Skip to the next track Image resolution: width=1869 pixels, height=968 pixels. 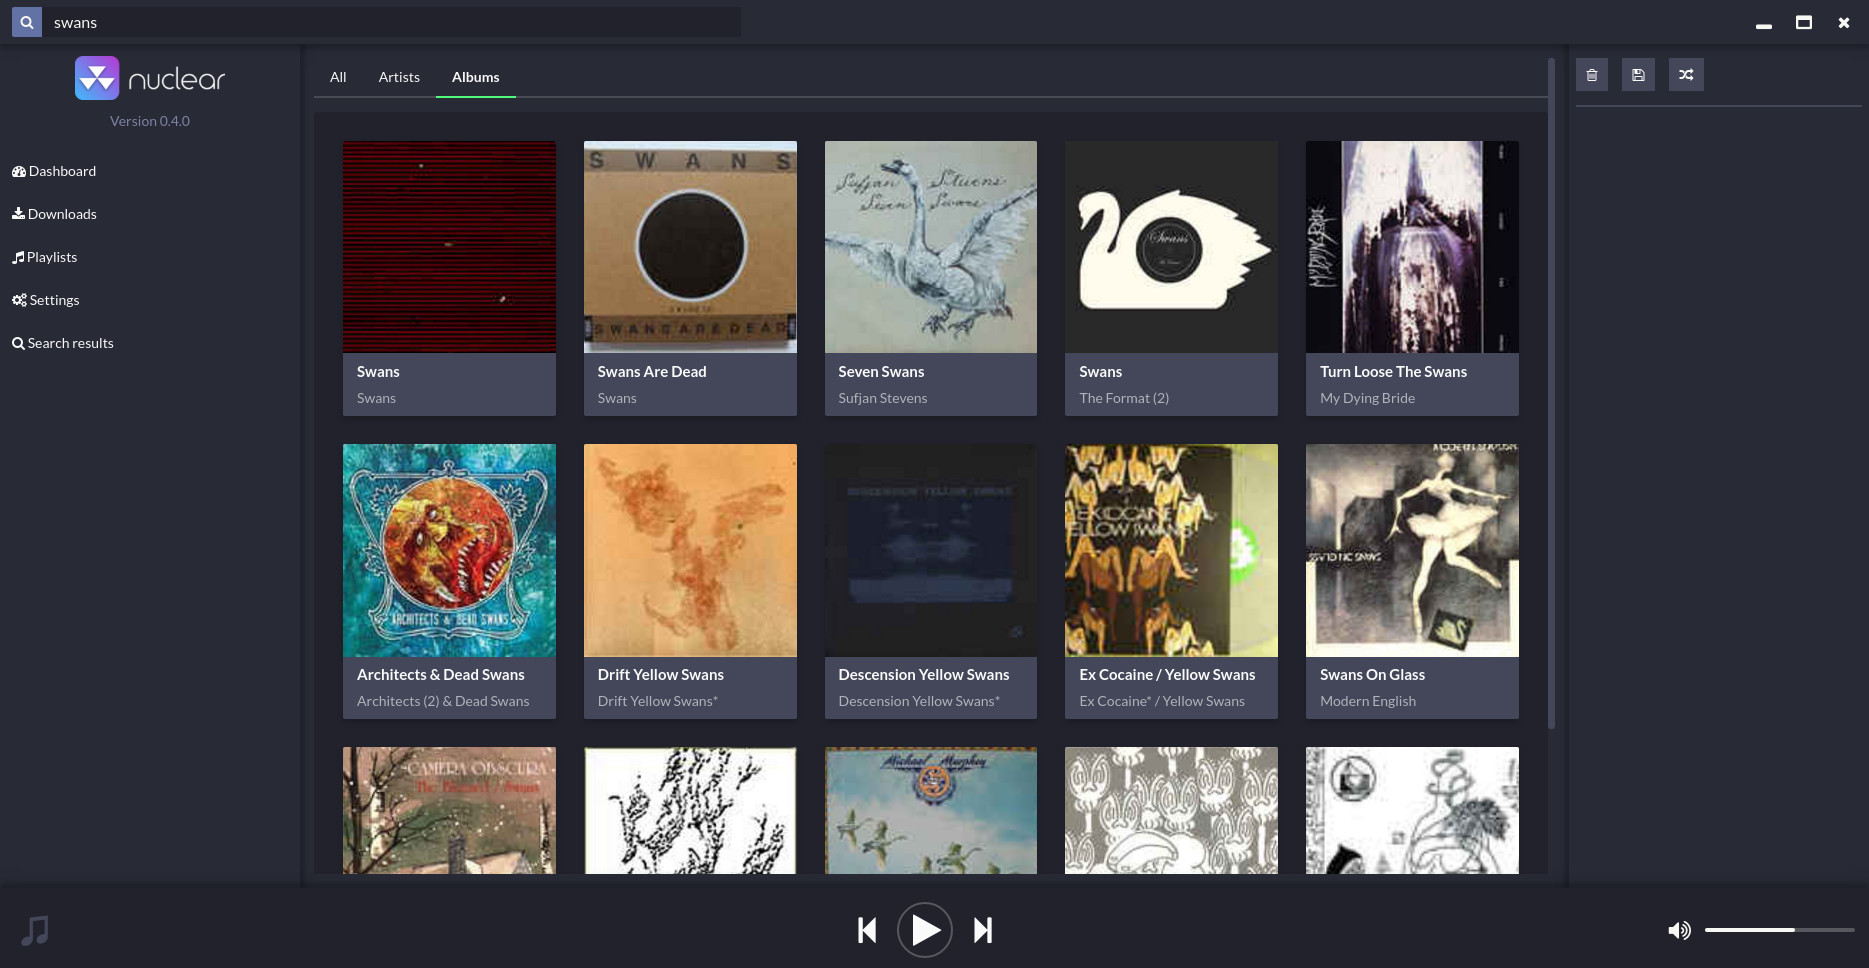coord(983,930)
